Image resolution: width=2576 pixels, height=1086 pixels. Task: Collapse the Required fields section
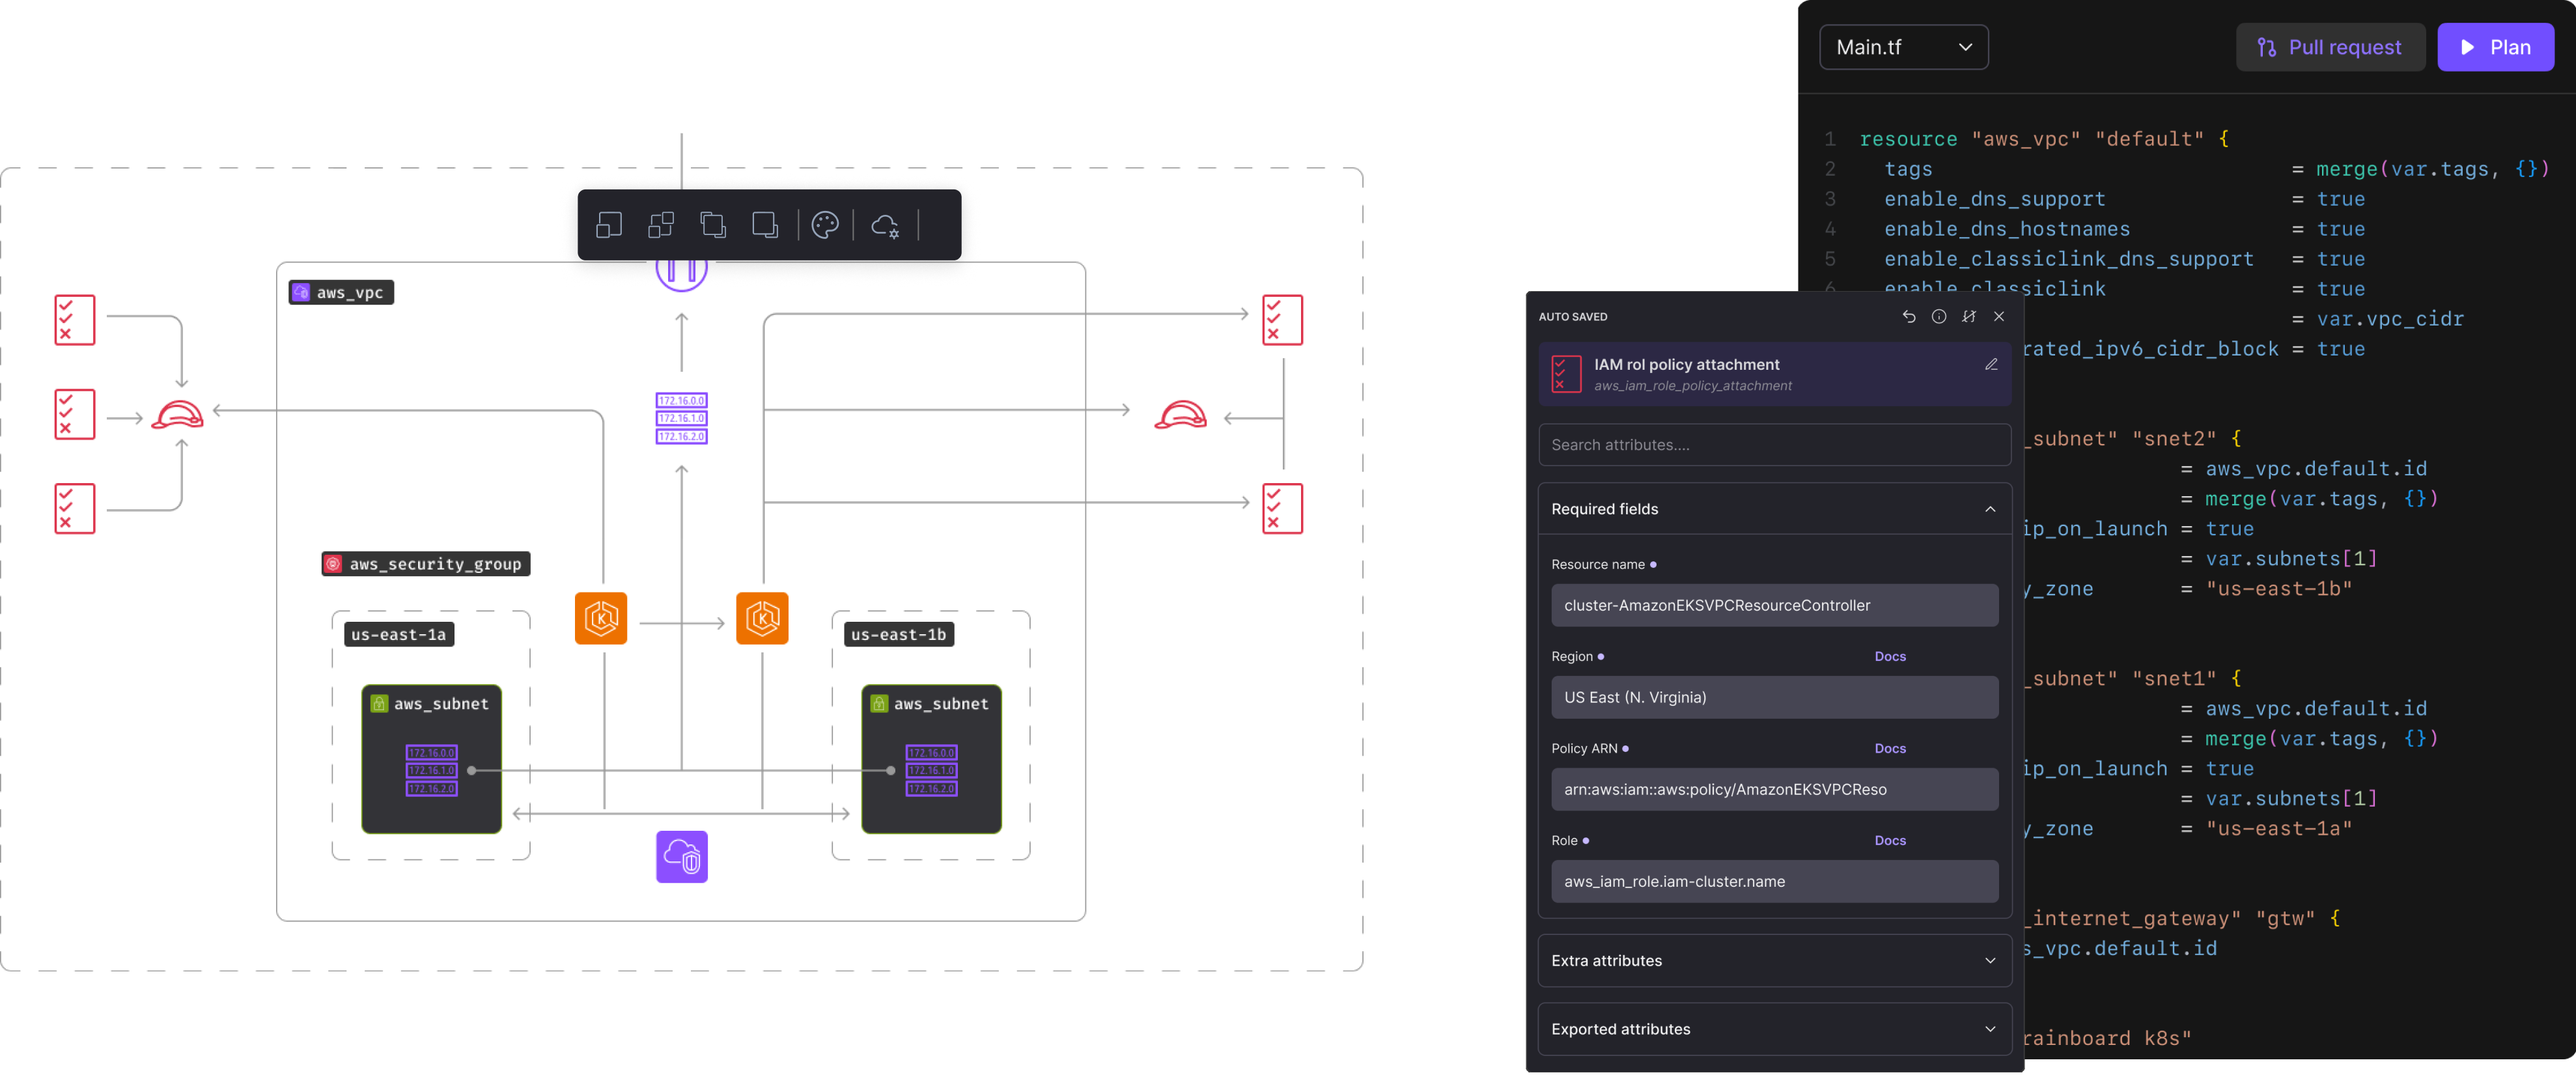tap(1989, 509)
